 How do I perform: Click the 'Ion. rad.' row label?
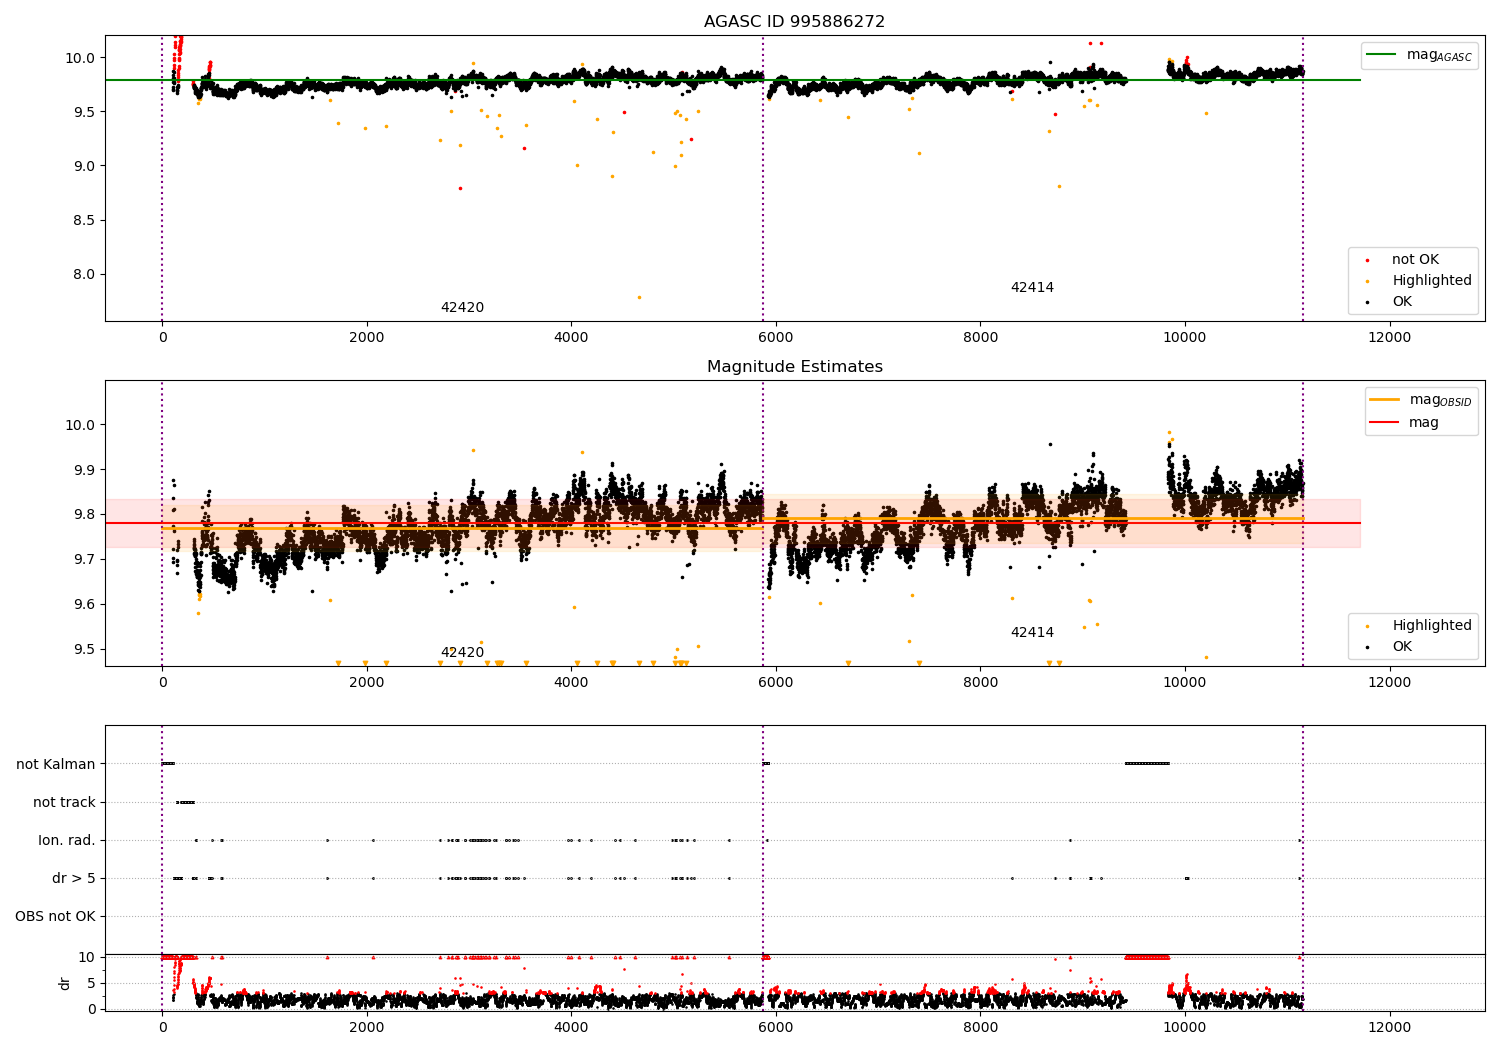click(67, 840)
